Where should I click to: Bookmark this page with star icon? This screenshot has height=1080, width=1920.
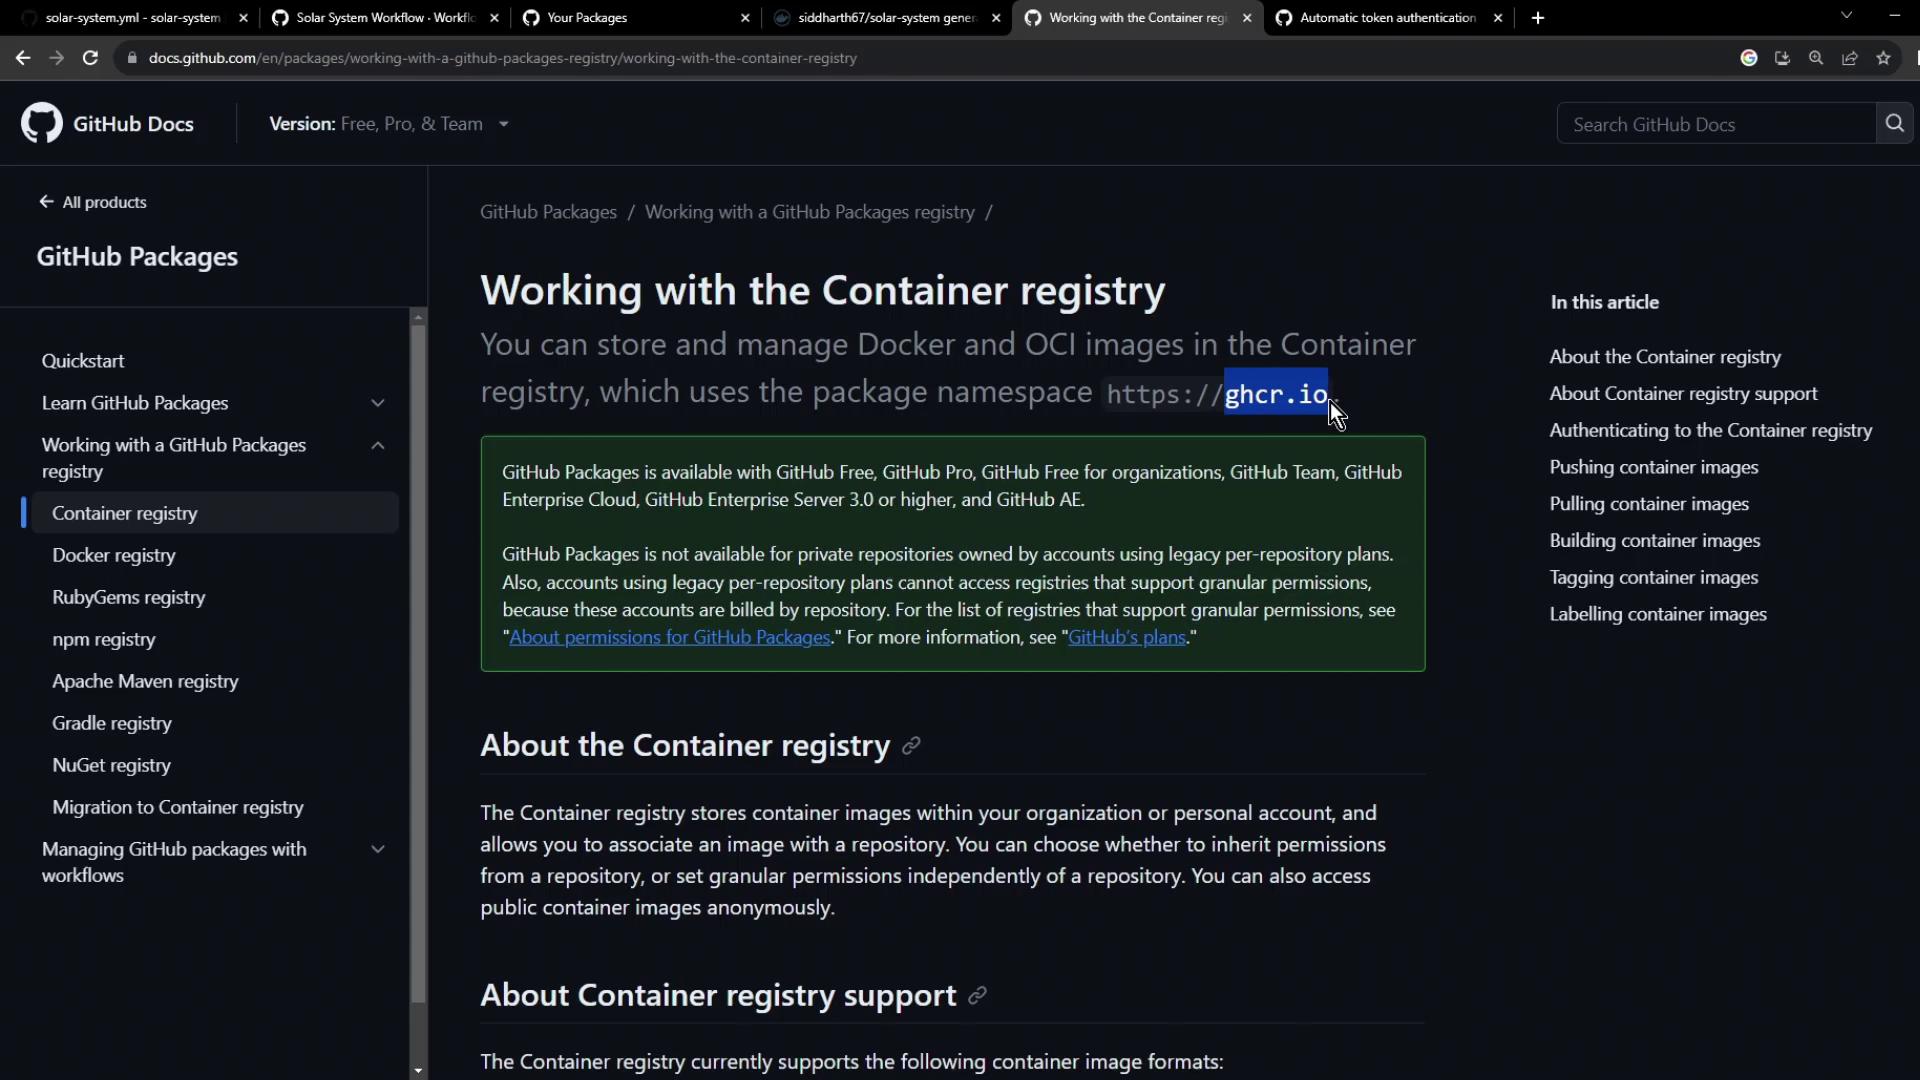click(1883, 58)
